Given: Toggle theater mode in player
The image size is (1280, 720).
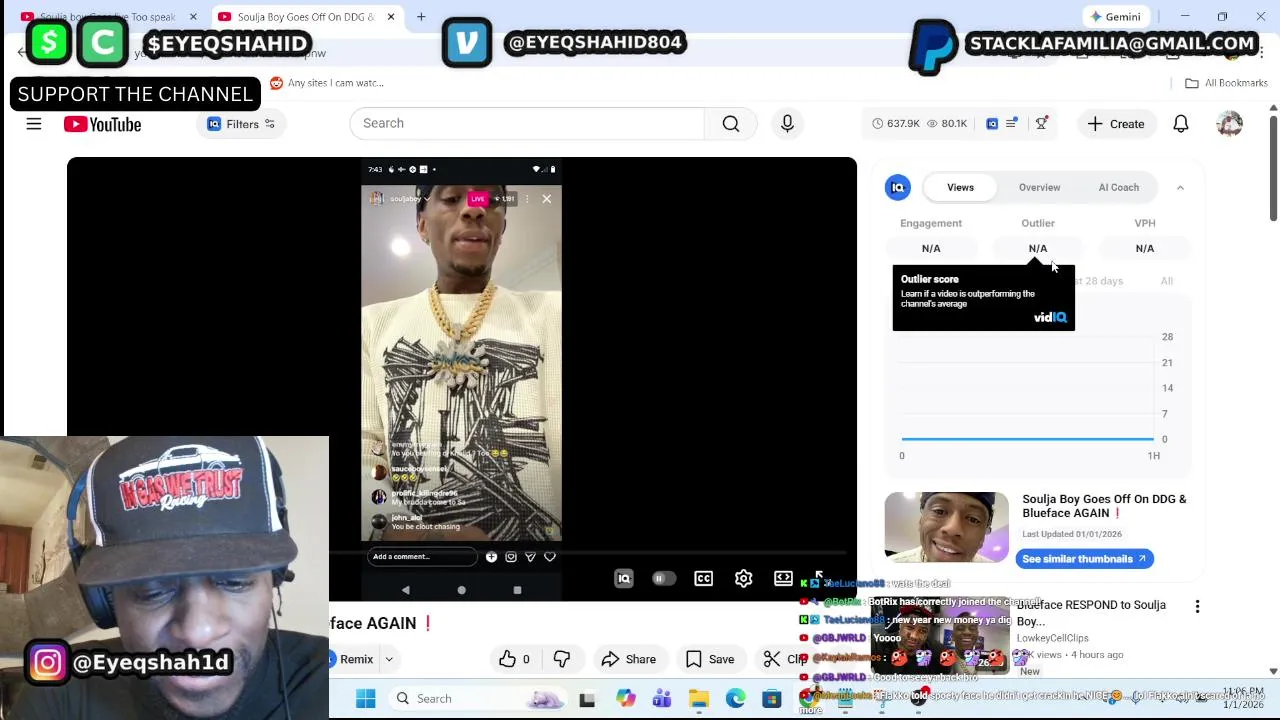Looking at the screenshot, I should coord(783,578).
